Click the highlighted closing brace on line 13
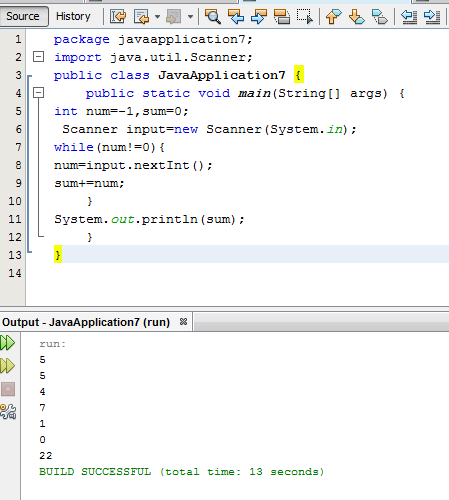 tap(58, 255)
